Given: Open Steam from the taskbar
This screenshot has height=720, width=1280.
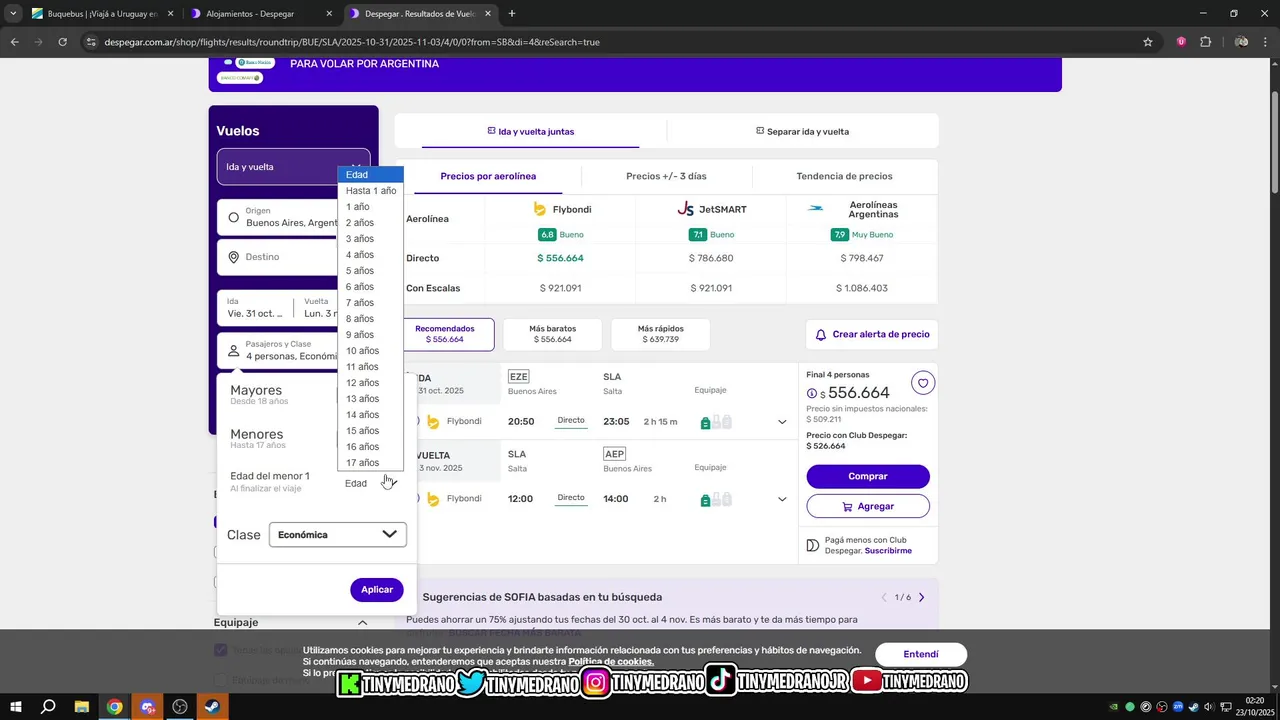Looking at the screenshot, I should (213, 707).
